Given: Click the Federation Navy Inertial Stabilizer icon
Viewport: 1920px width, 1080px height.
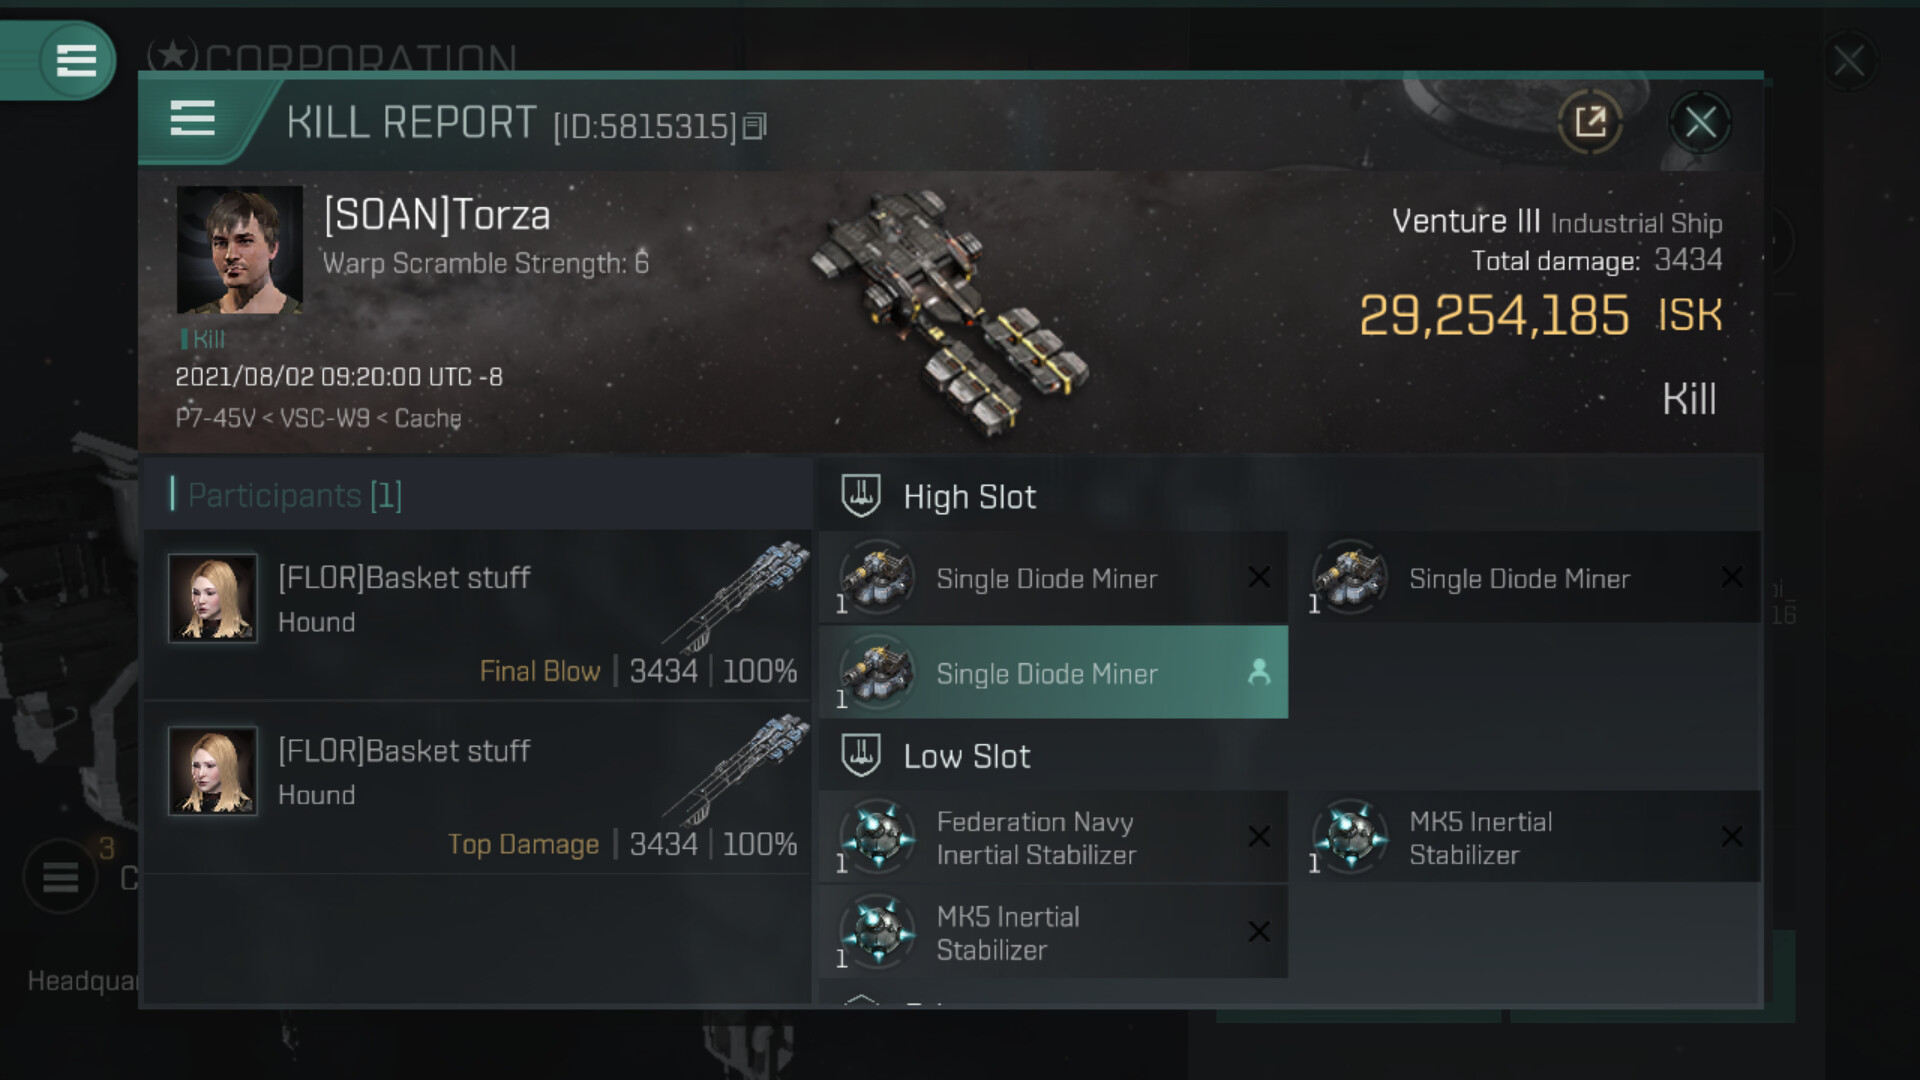Looking at the screenshot, I should coord(877,838).
